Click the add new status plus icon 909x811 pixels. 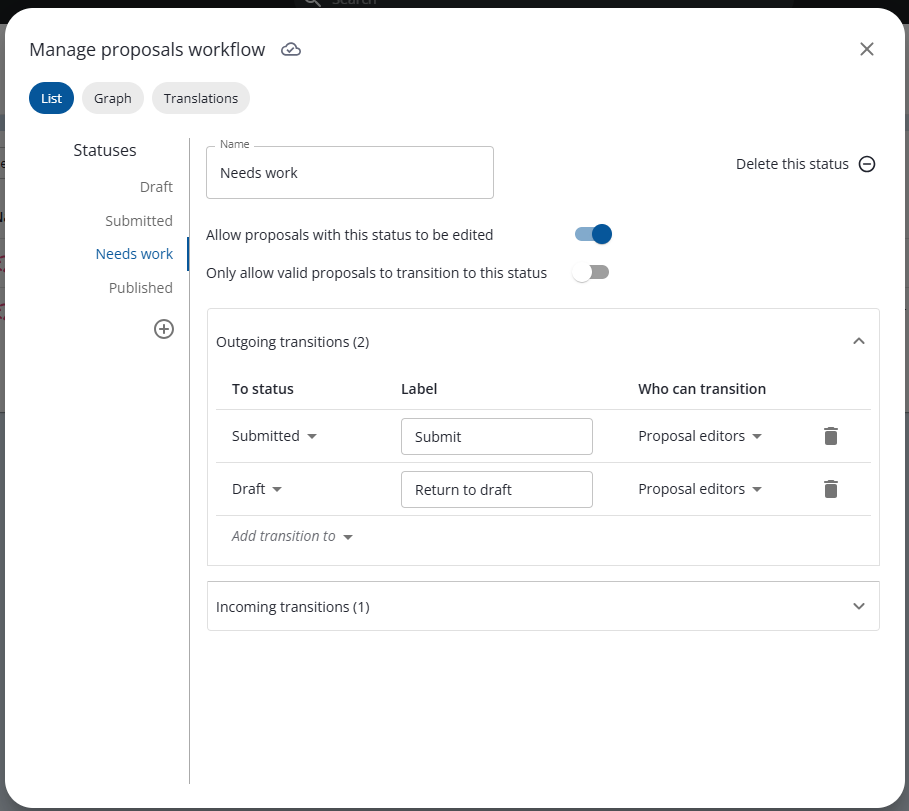pos(164,329)
